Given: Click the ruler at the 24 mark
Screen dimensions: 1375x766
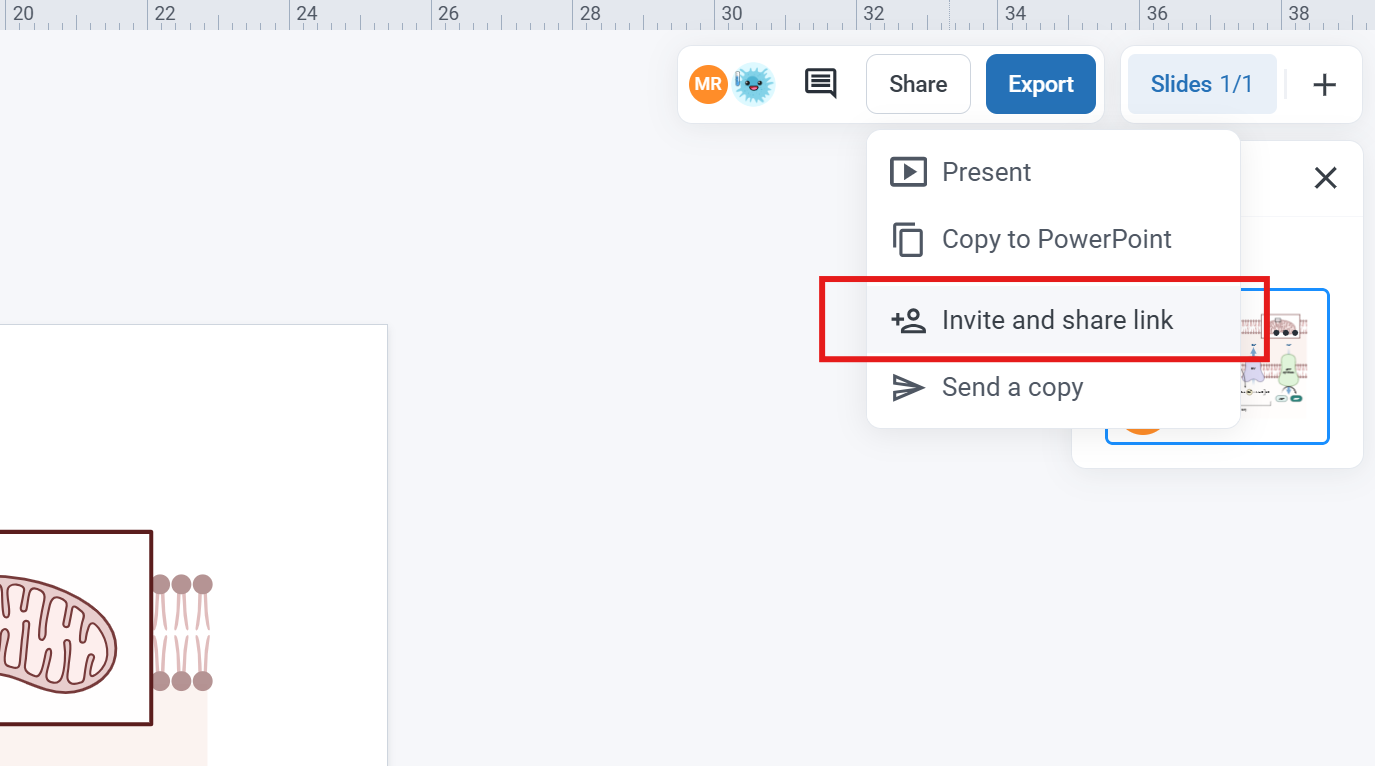Looking at the screenshot, I should [307, 14].
